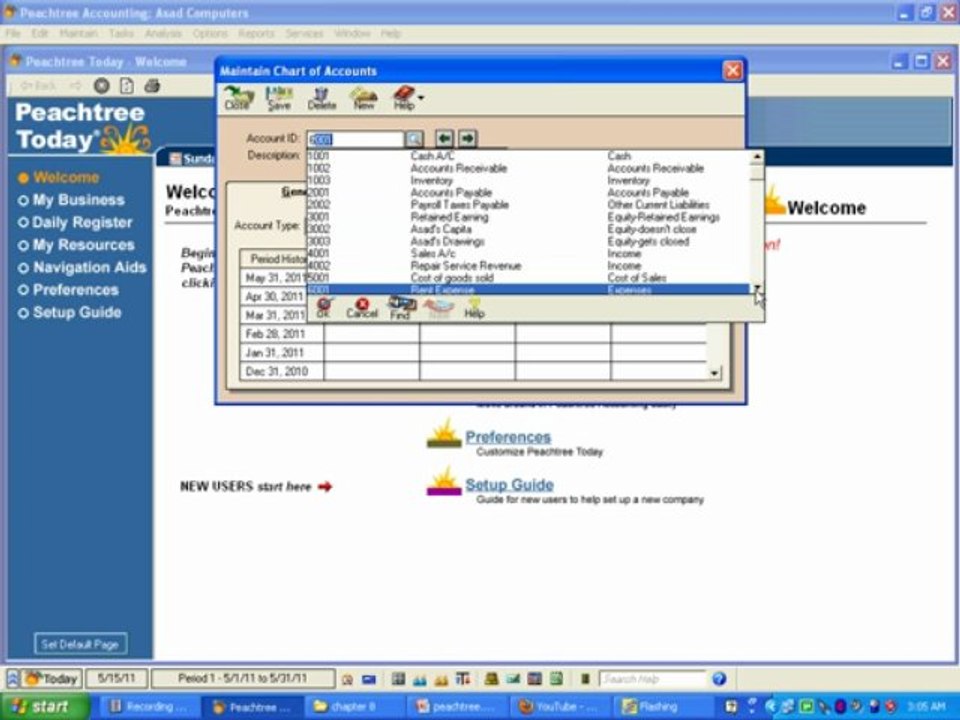The height and width of the screenshot is (720, 960).
Task: Switch to chapter 8 folder in taskbar
Action: tap(354, 707)
